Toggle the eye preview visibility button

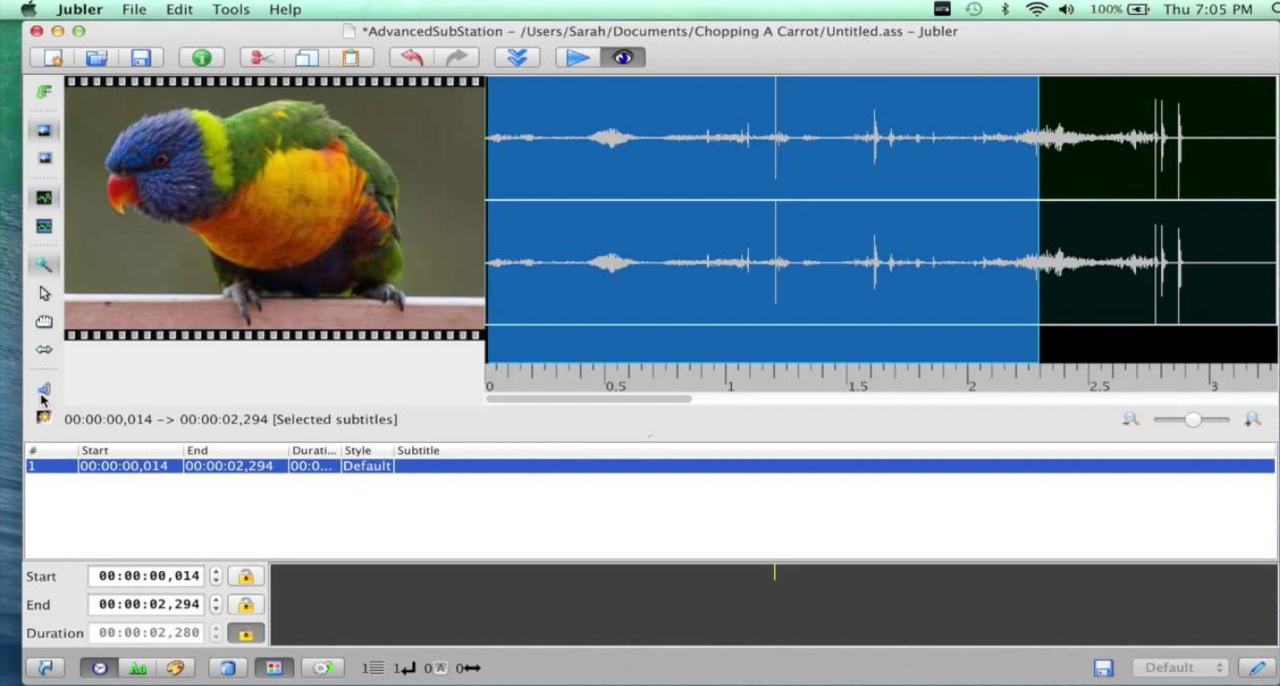point(623,58)
